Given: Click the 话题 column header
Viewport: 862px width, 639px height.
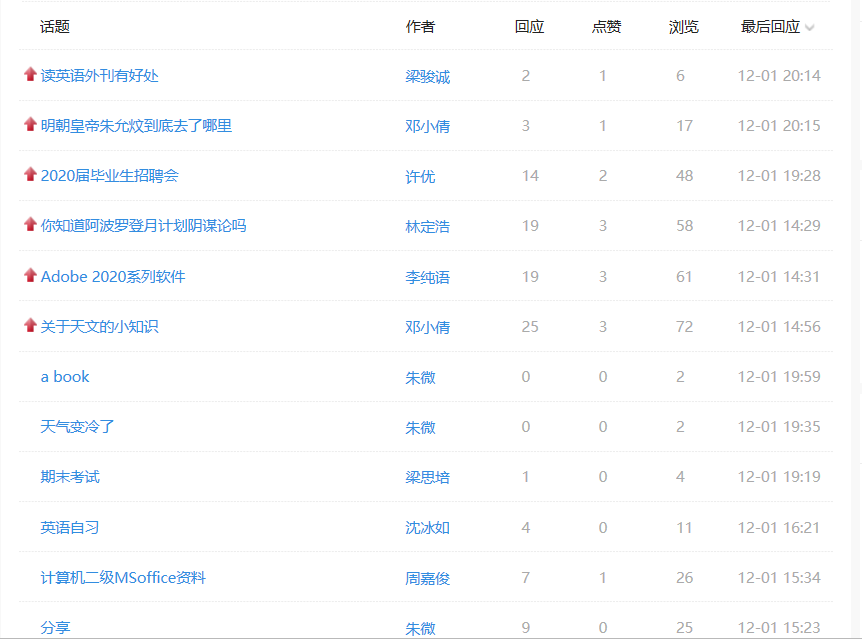Looking at the screenshot, I should [x=57, y=27].
